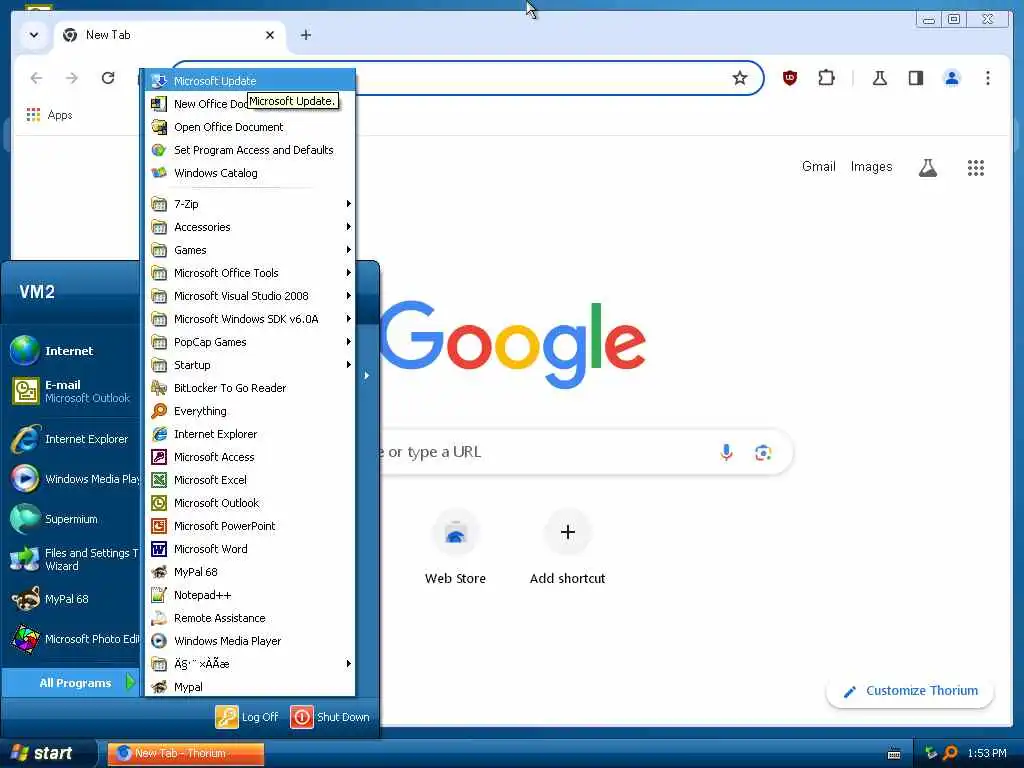Click the browser forward arrow
The image size is (1024, 768).
[x=72, y=78]
